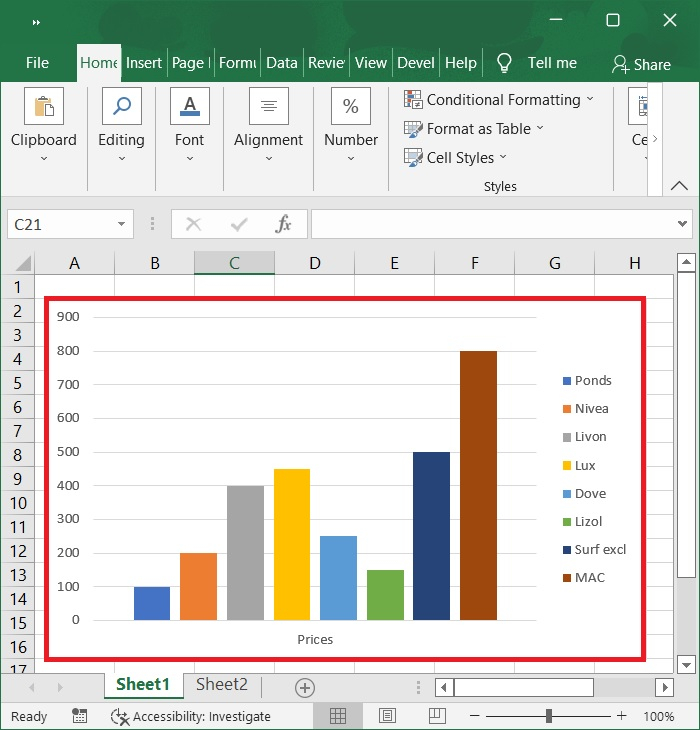Open the Alignment group
Image resolution: width=700 pixels, height=730 pixels.
269,125
